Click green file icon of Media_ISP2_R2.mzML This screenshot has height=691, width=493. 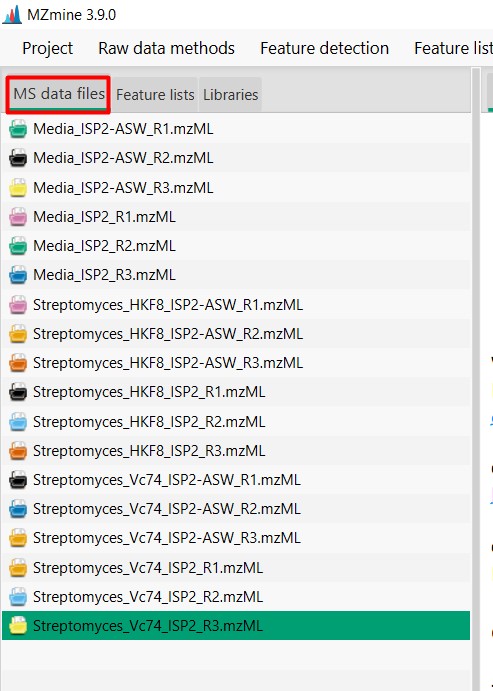[18, 246]
